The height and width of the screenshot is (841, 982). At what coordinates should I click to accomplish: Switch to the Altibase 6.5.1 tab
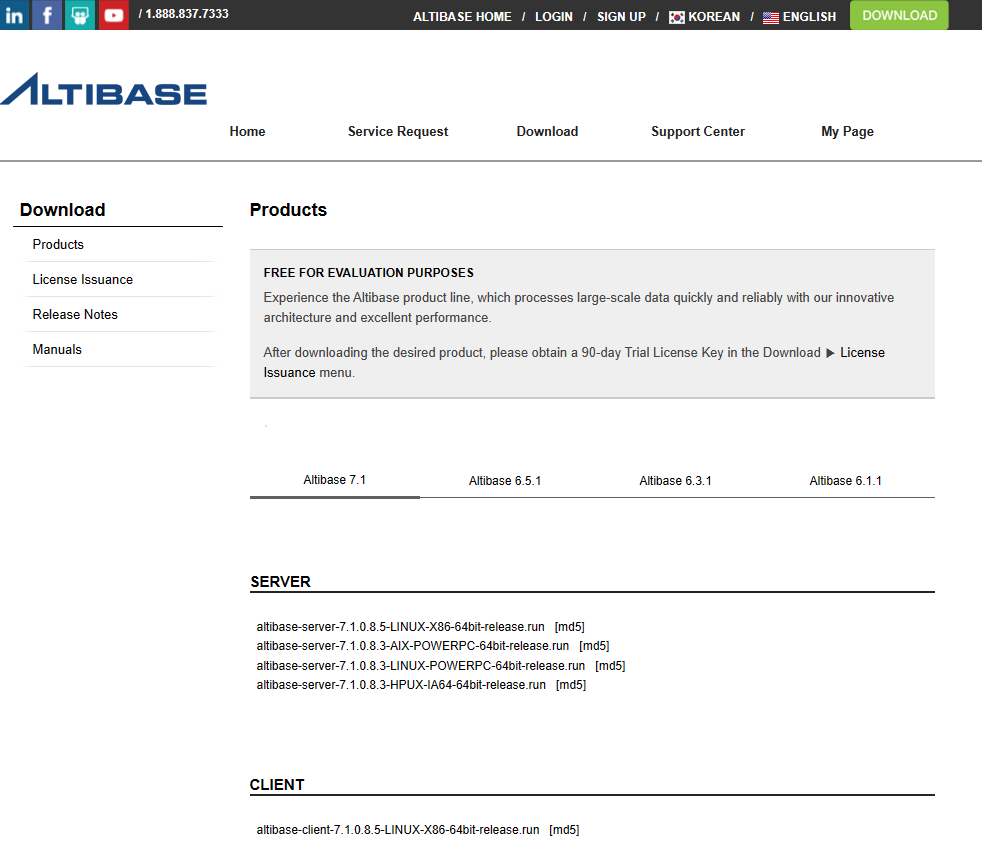tap(505, 481)
